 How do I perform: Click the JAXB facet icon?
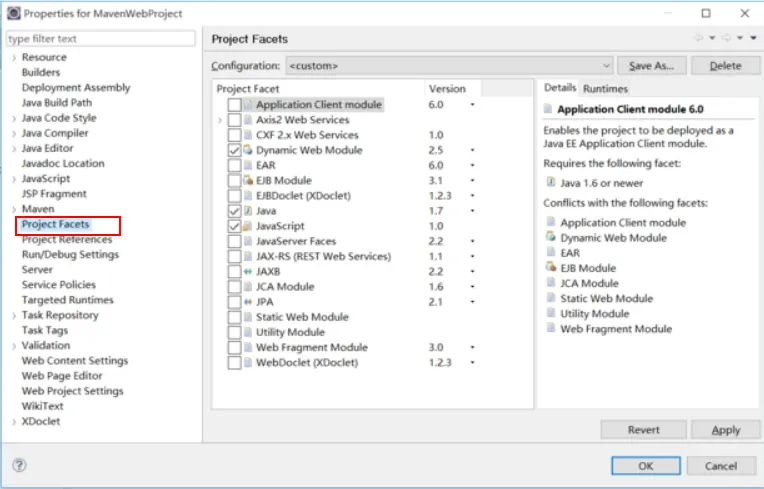tap(248, 271)
